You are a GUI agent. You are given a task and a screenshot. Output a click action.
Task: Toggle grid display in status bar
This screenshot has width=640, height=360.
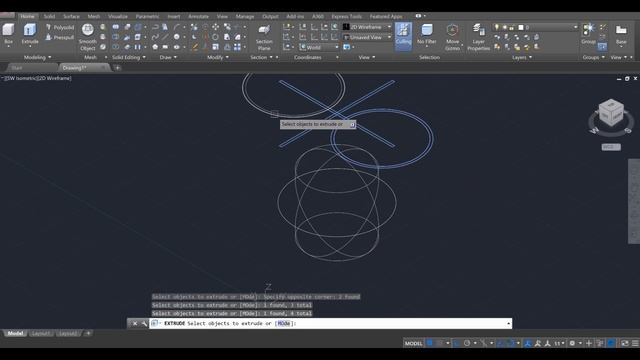click(x=429, y=343)
